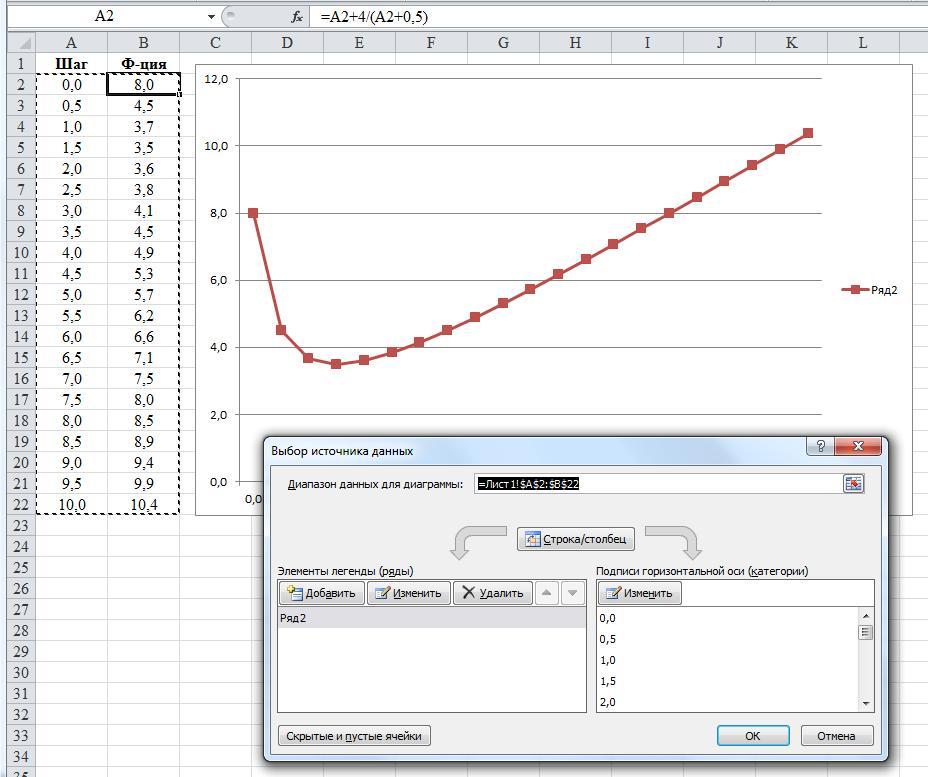Click cell A3 with value 0,5
This screenshot has height=777, width=928.
[71, 105]
